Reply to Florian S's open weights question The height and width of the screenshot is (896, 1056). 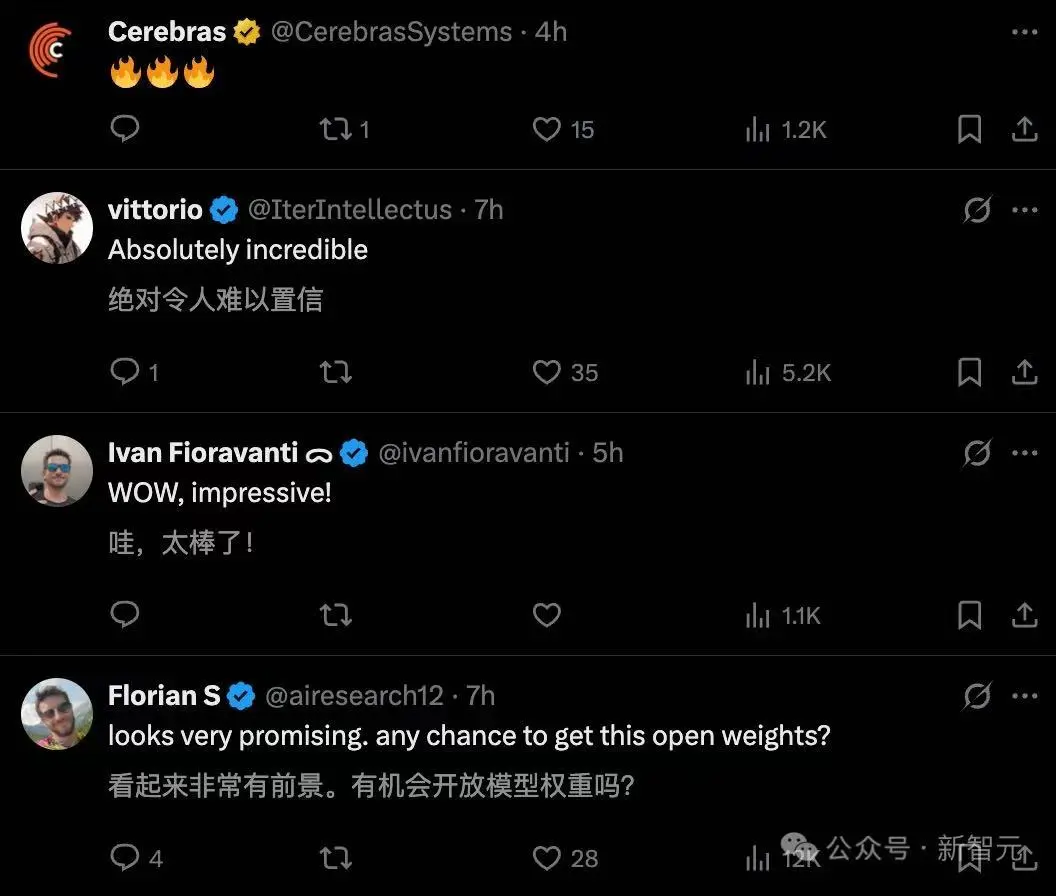[124, 858]
